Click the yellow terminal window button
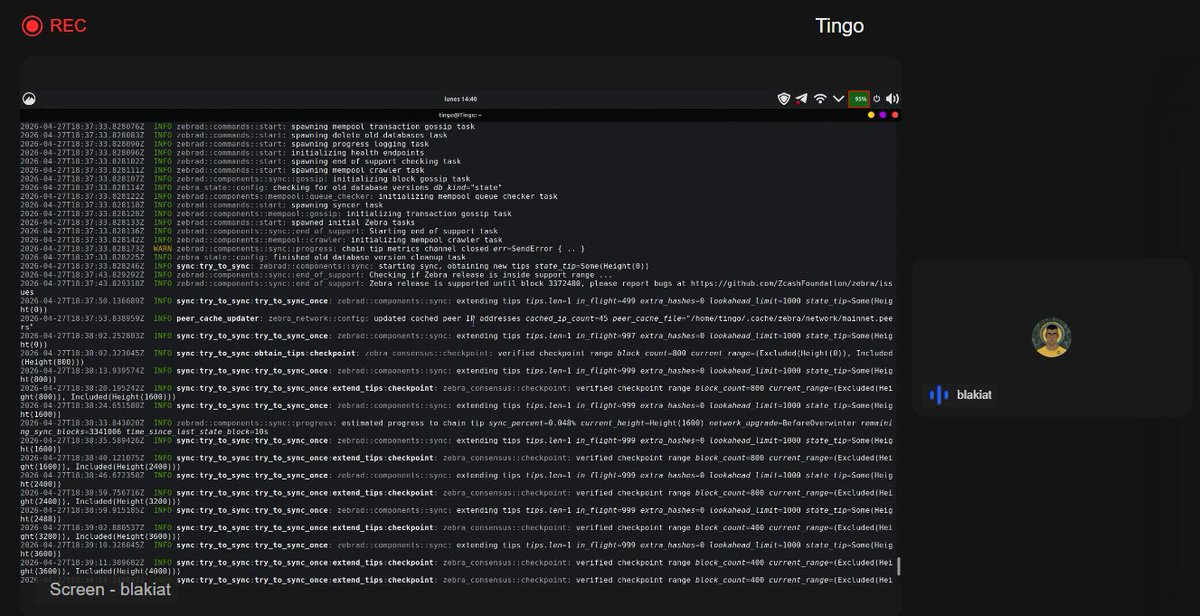This screenshot has width=1200, height=616. point(871,115)
